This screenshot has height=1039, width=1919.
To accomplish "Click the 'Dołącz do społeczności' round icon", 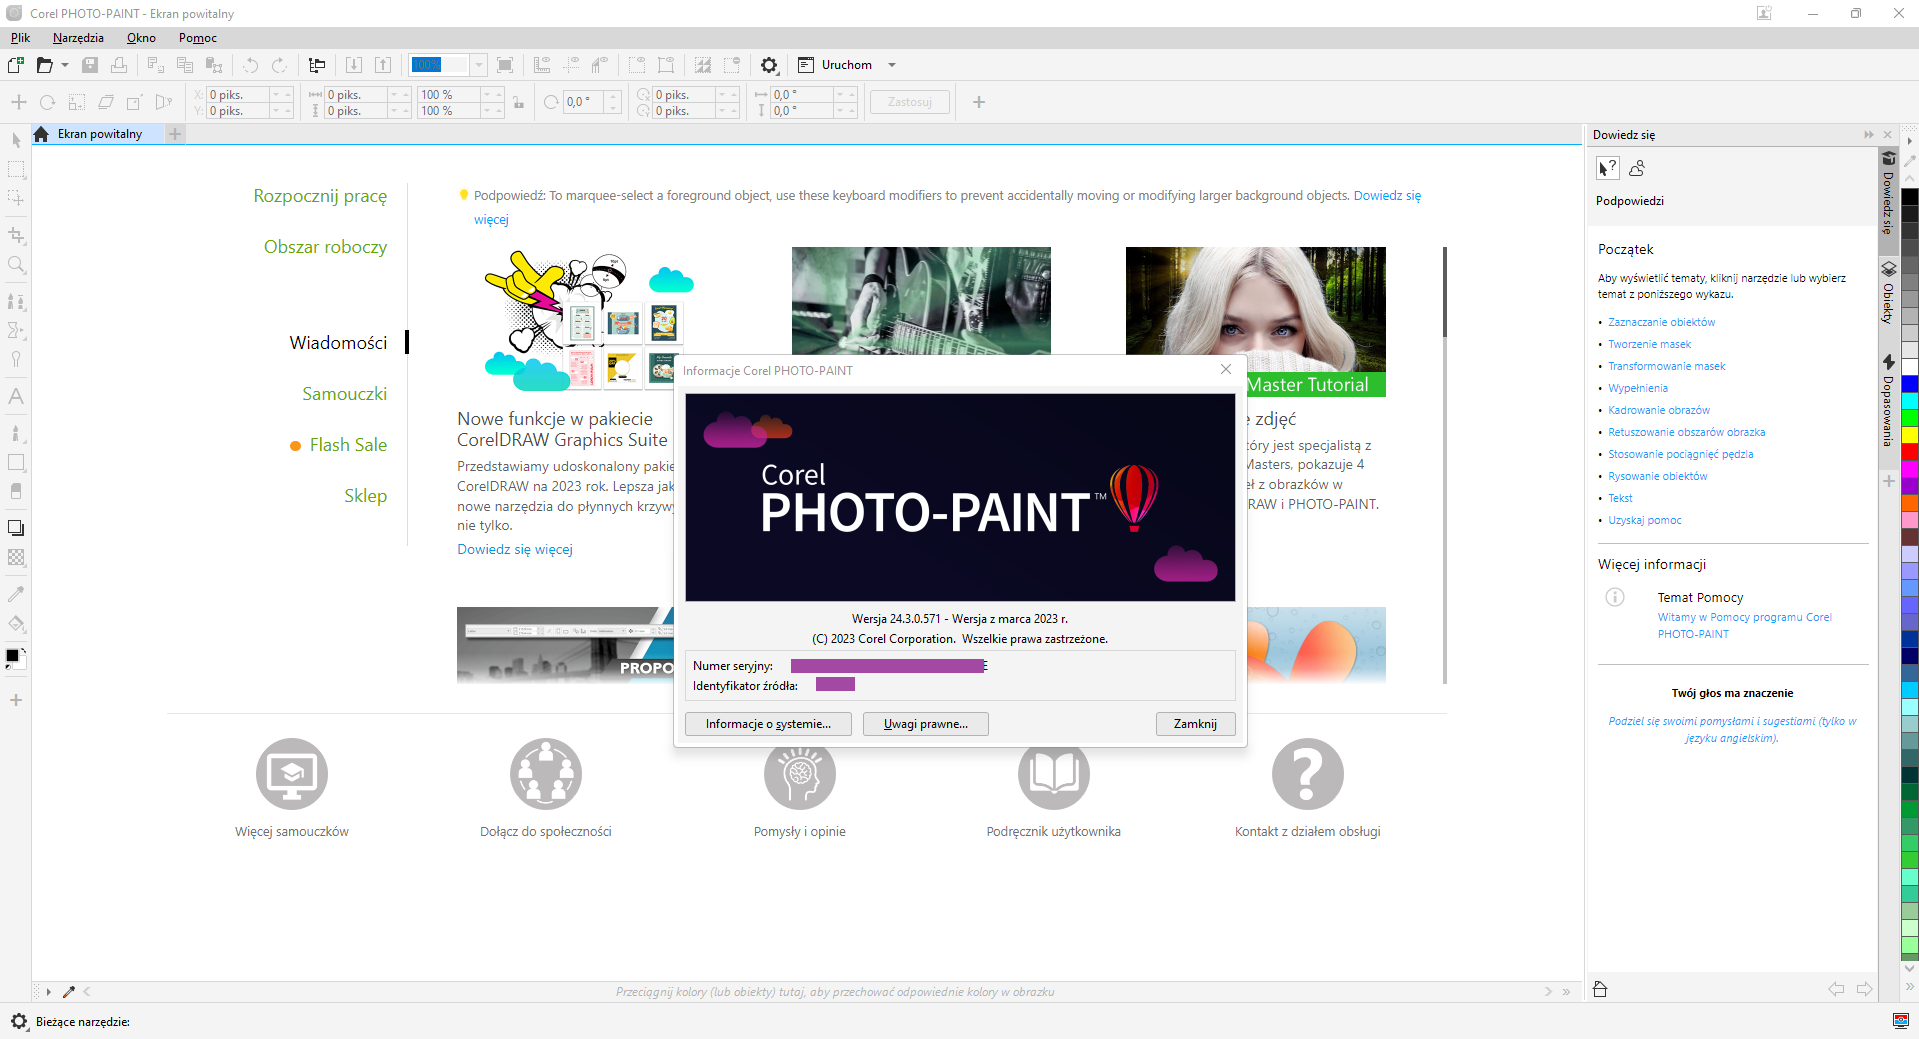I will [x=546, y=774].
